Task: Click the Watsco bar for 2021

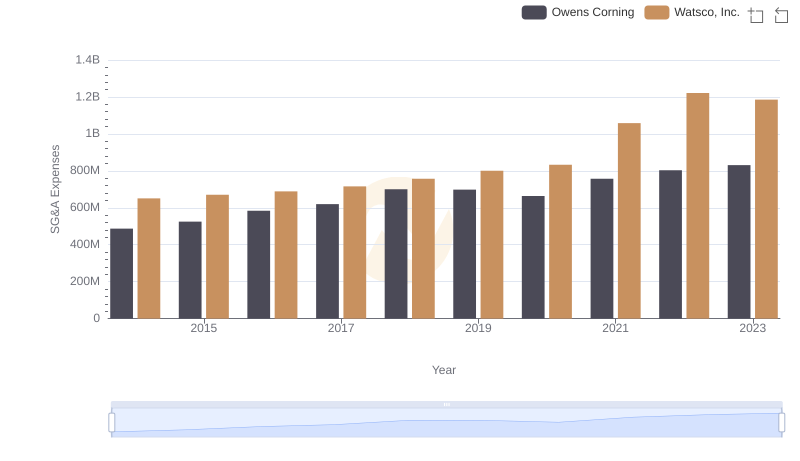Action: coord(629,221)
